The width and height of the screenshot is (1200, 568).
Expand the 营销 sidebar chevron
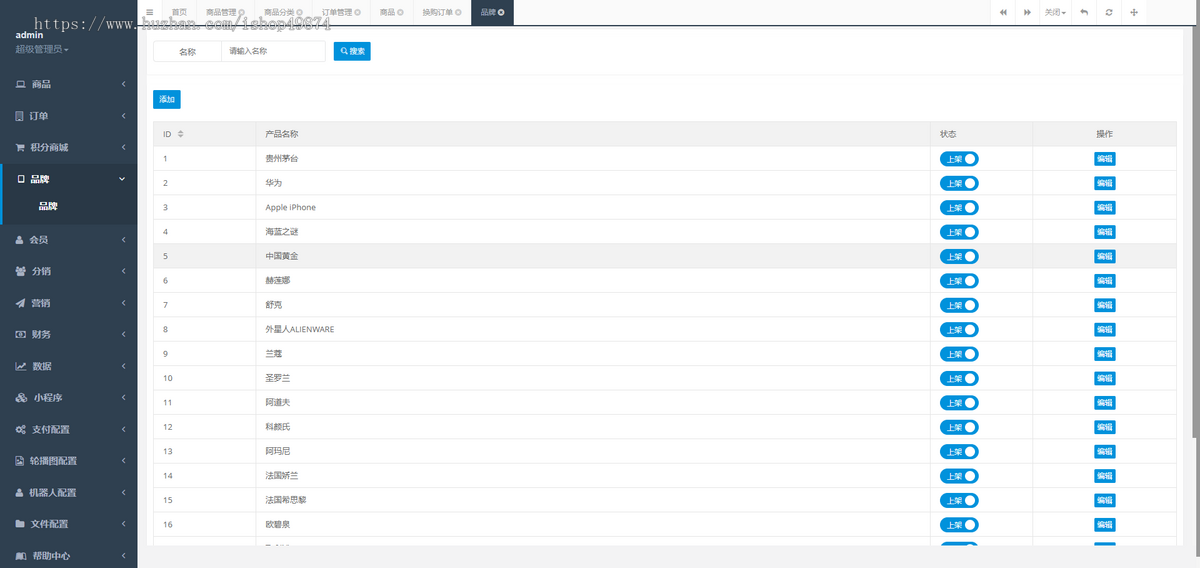[123, 303]
